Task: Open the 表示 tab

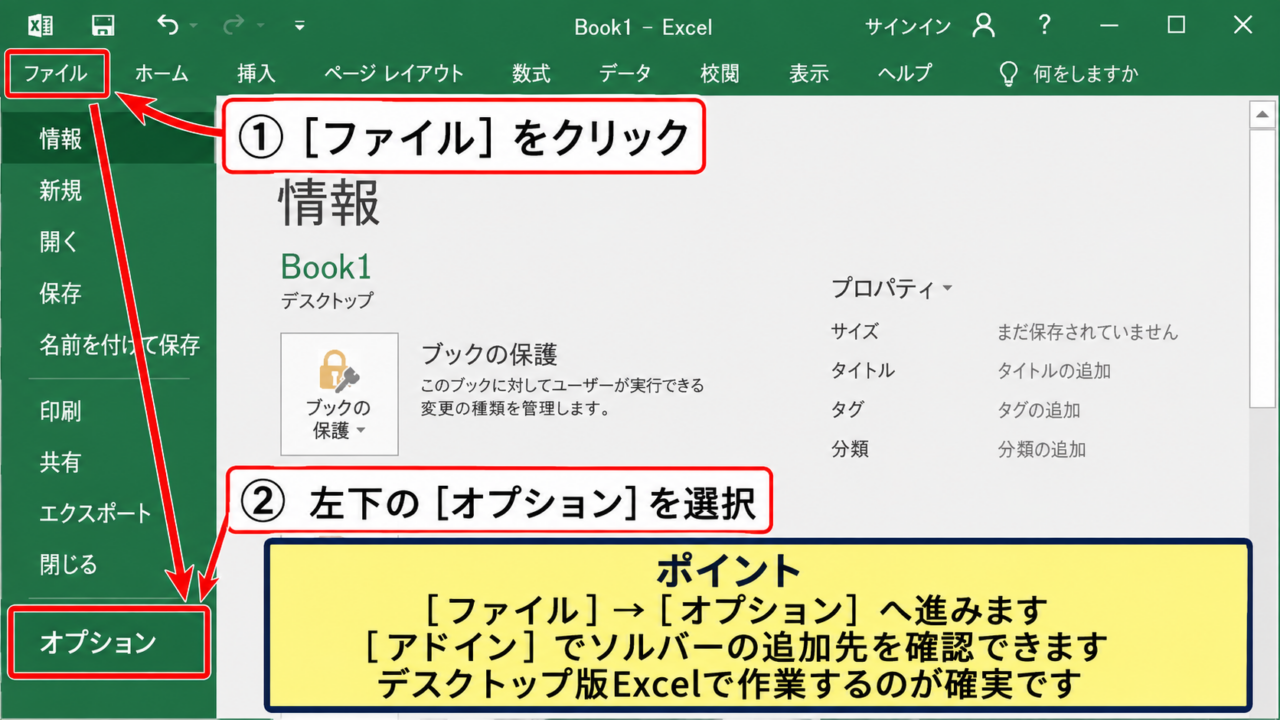Action: click(x=808, y=73)
